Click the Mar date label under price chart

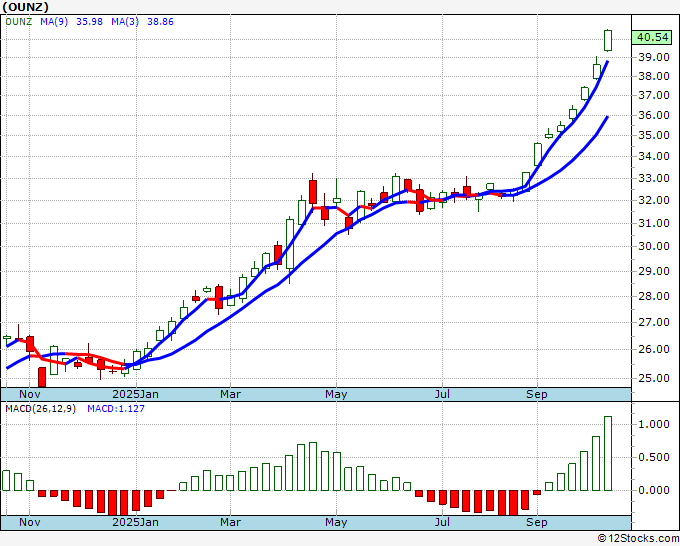tap(230, 394)
